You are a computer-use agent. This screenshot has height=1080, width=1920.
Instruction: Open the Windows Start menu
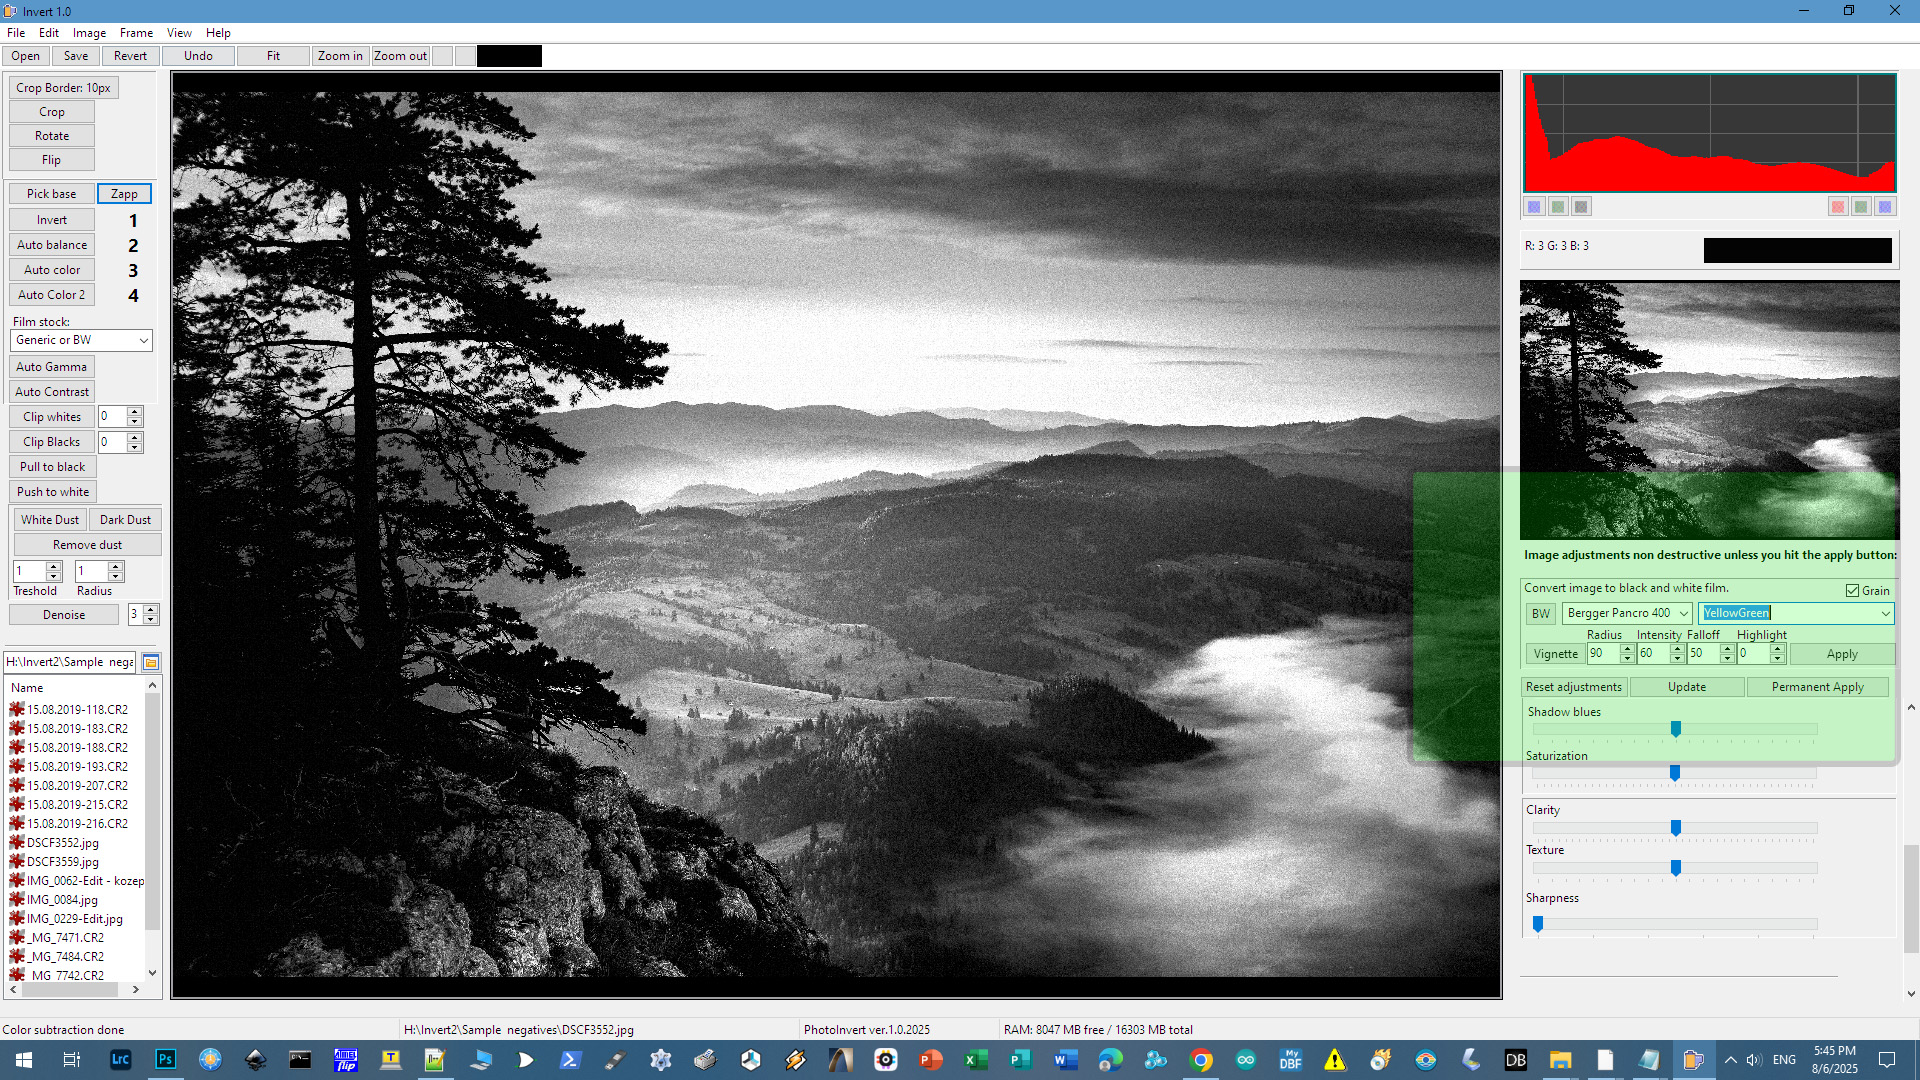pyautogui.click(x=24, y=1060)
